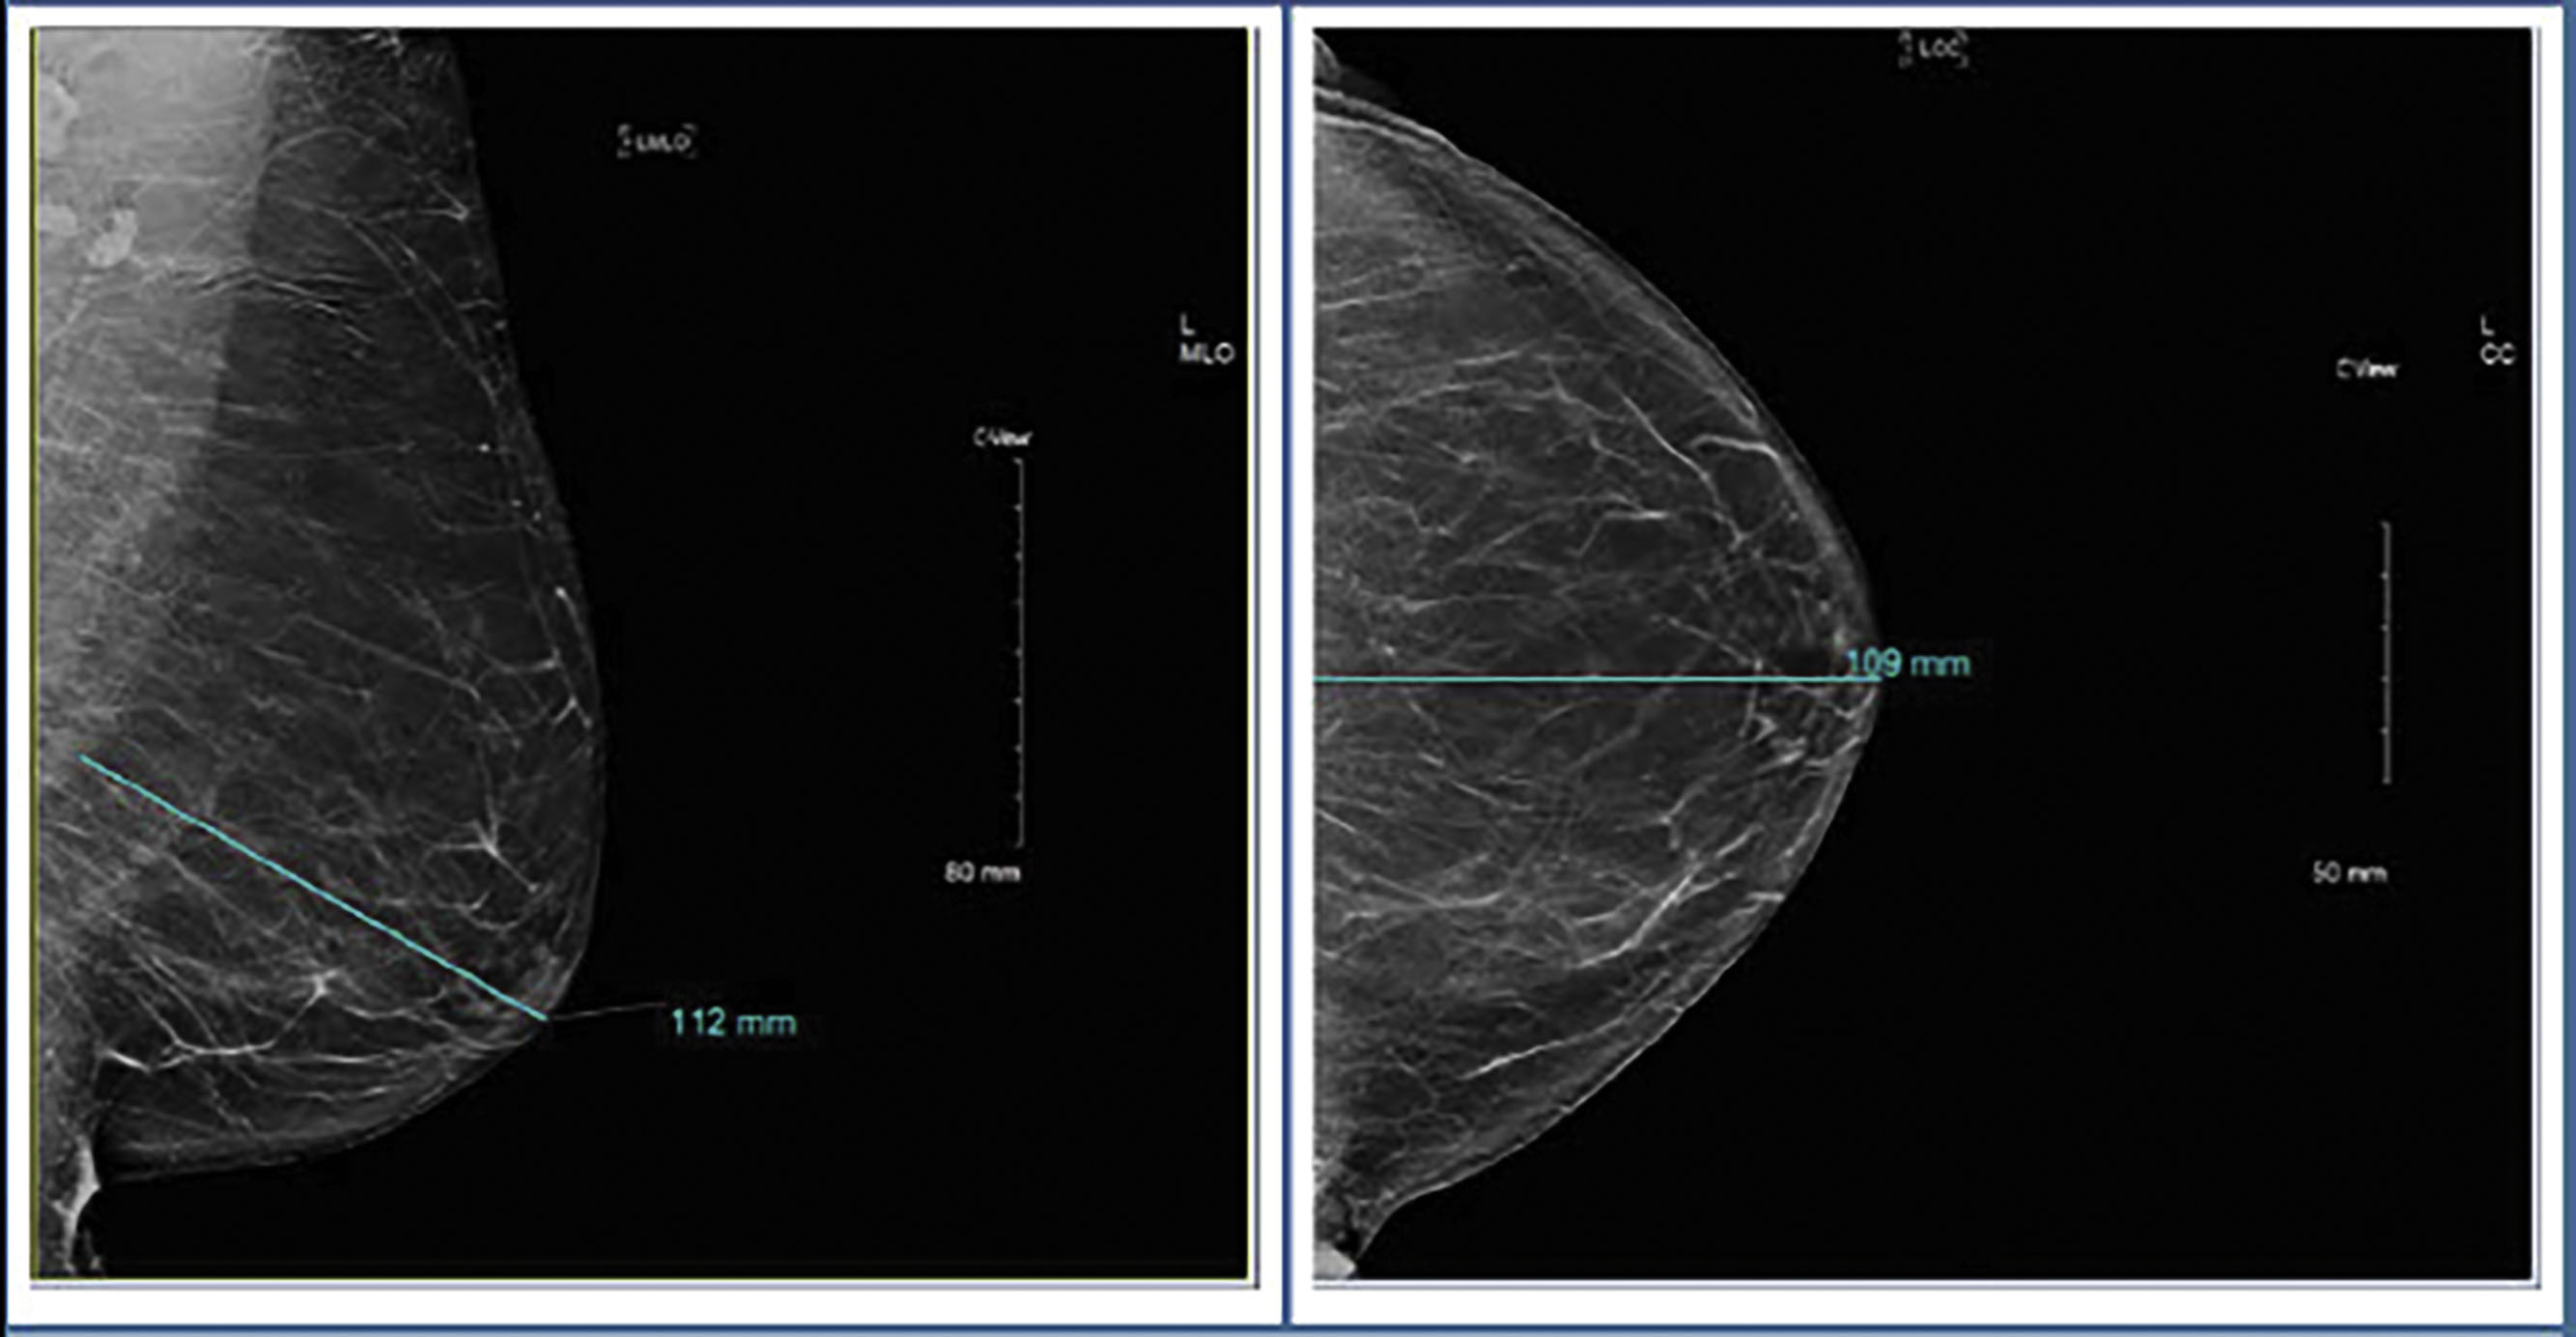
Task: Click the L CC laterality label
Action: coord(2496,340)
